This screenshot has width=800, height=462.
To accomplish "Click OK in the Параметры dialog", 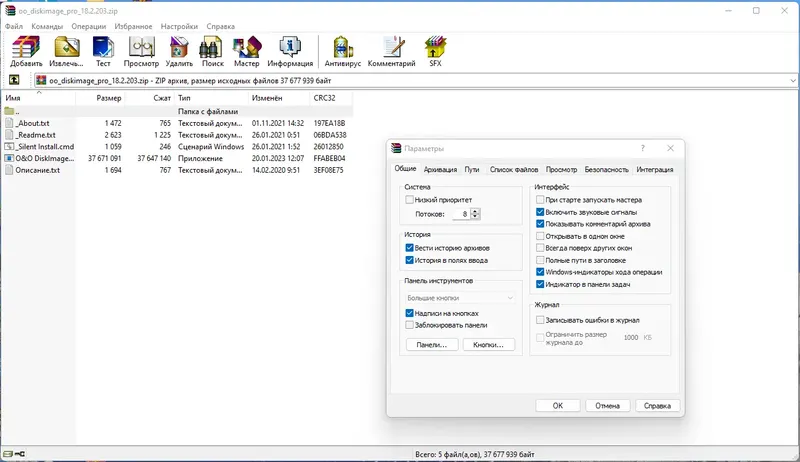I will click(558, 406).
